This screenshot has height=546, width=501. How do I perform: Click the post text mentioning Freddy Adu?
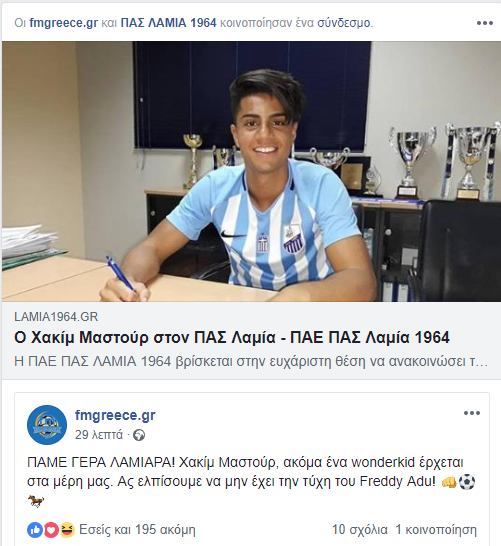pos(251,482)
